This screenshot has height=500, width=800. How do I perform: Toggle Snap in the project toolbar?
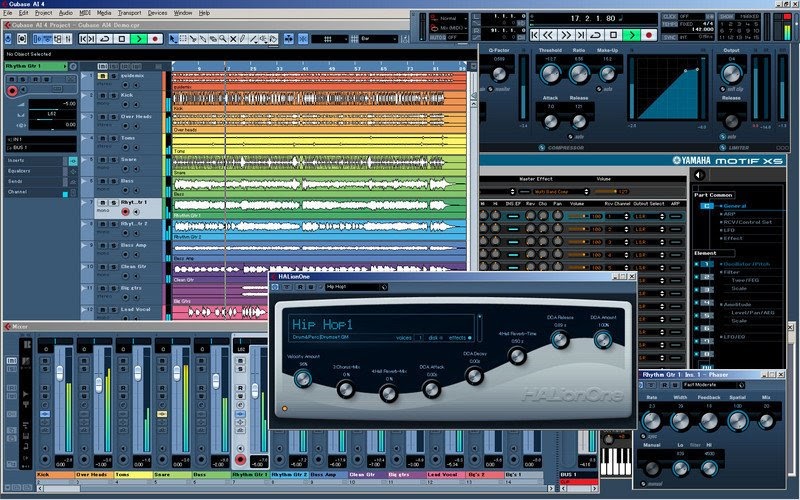(x=303, y=39)
